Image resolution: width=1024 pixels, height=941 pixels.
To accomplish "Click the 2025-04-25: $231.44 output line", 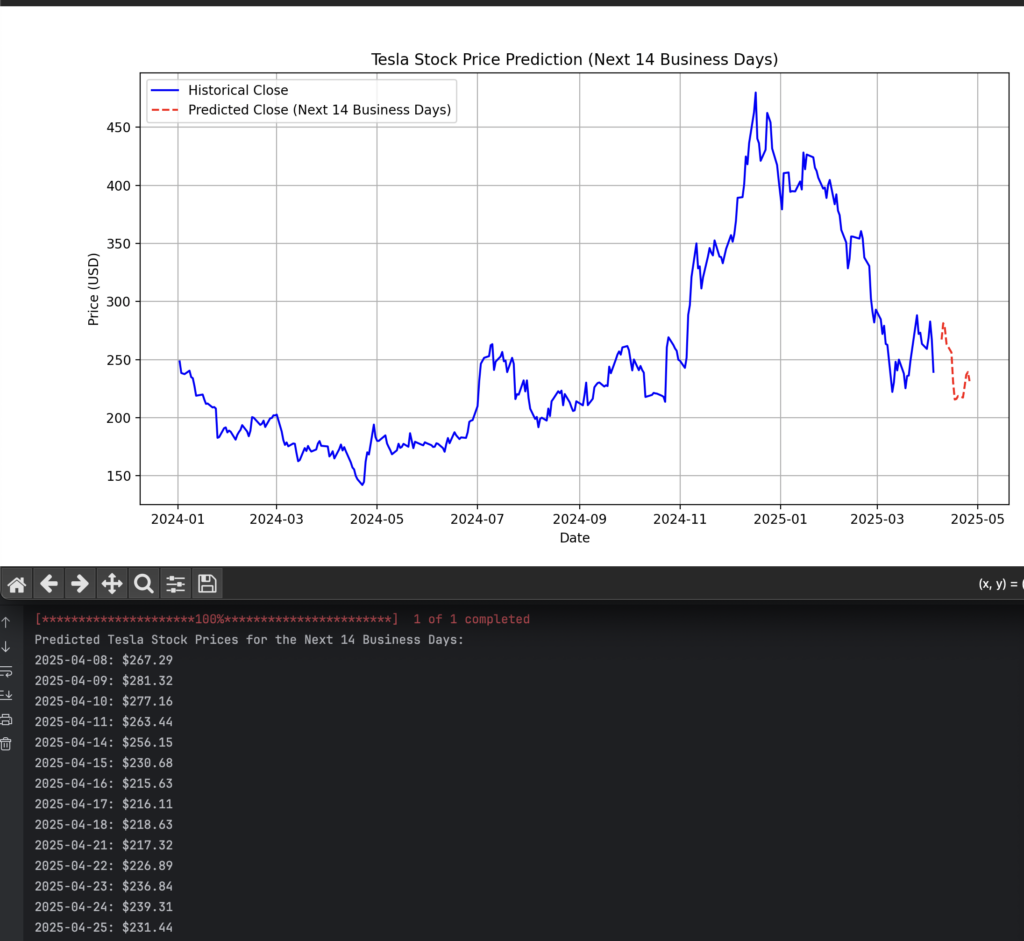I will coord(104,928).
